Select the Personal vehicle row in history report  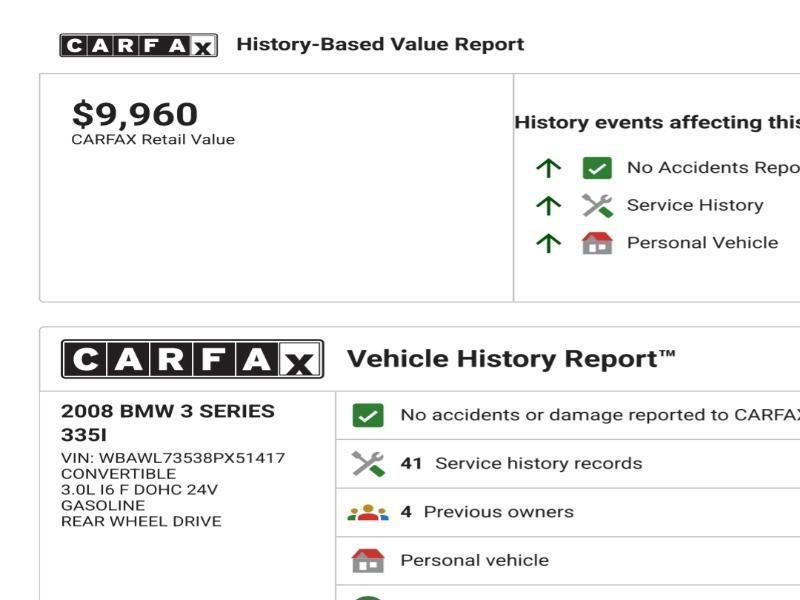tap(474, 560)
